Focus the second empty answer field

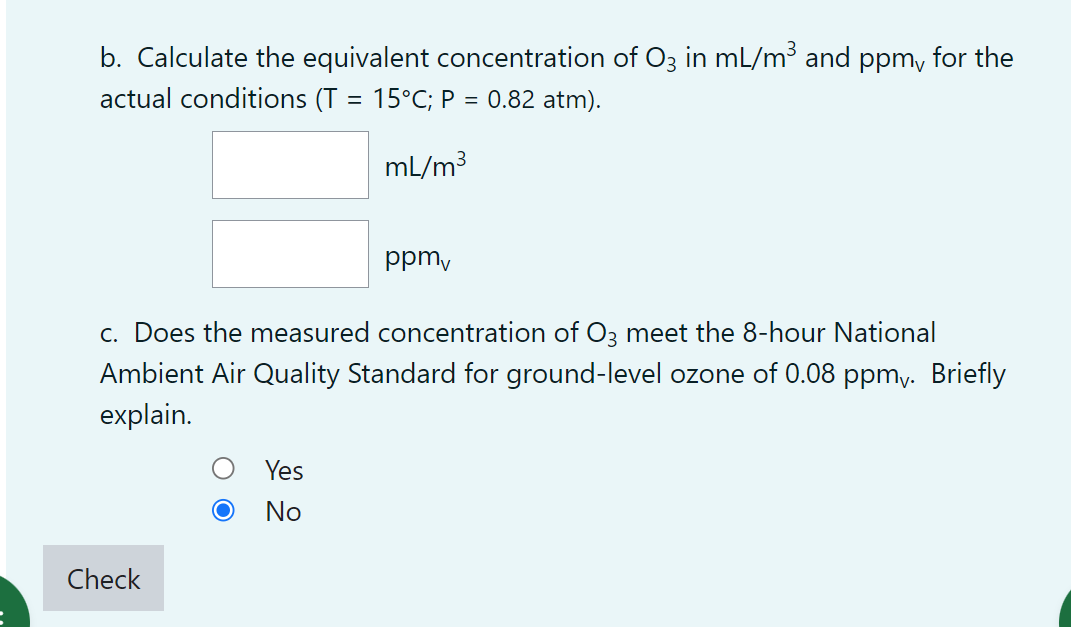(x=290, y=253)
